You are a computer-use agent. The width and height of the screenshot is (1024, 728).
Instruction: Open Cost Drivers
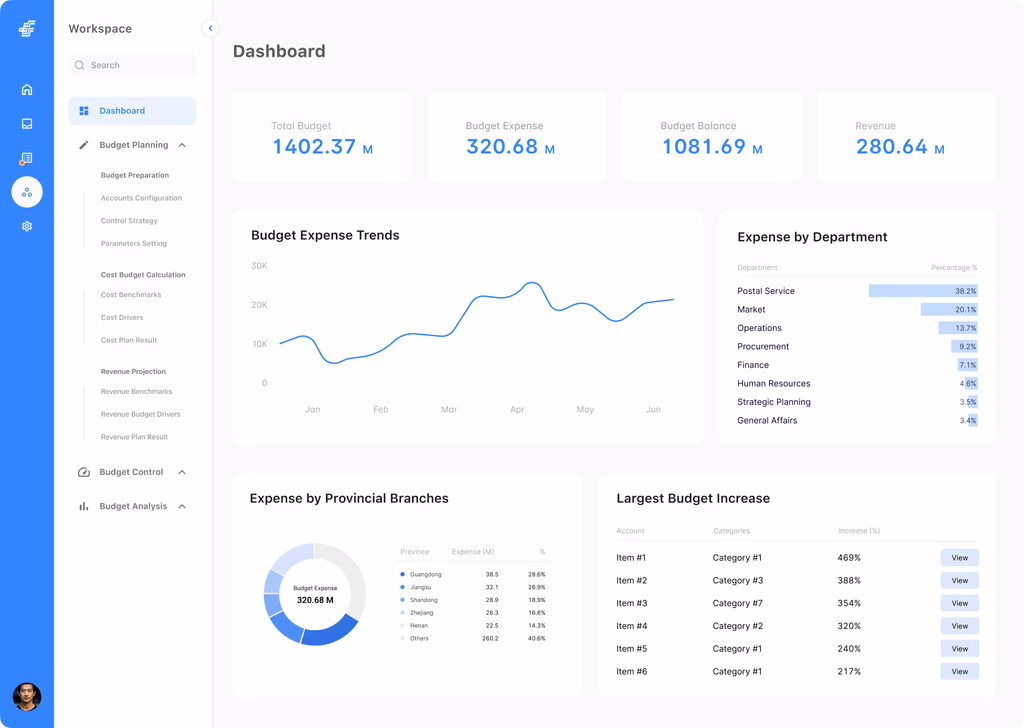coord(121,317)
